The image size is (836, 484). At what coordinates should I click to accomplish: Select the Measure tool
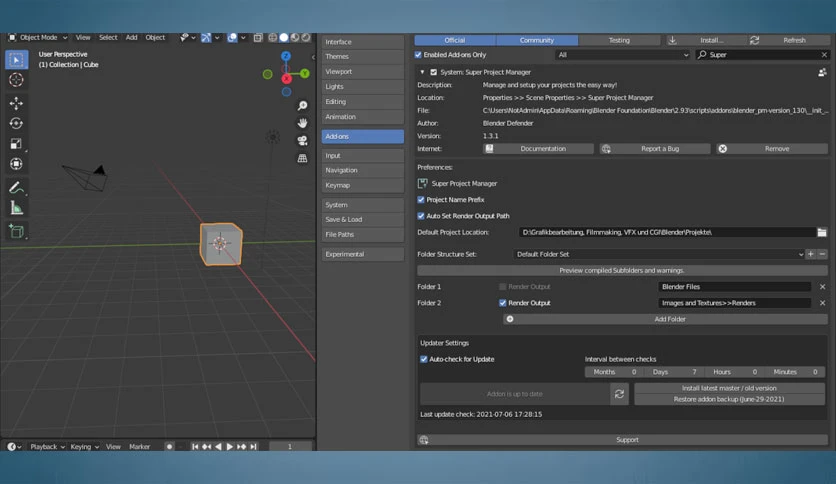click(x=16, y=208)
